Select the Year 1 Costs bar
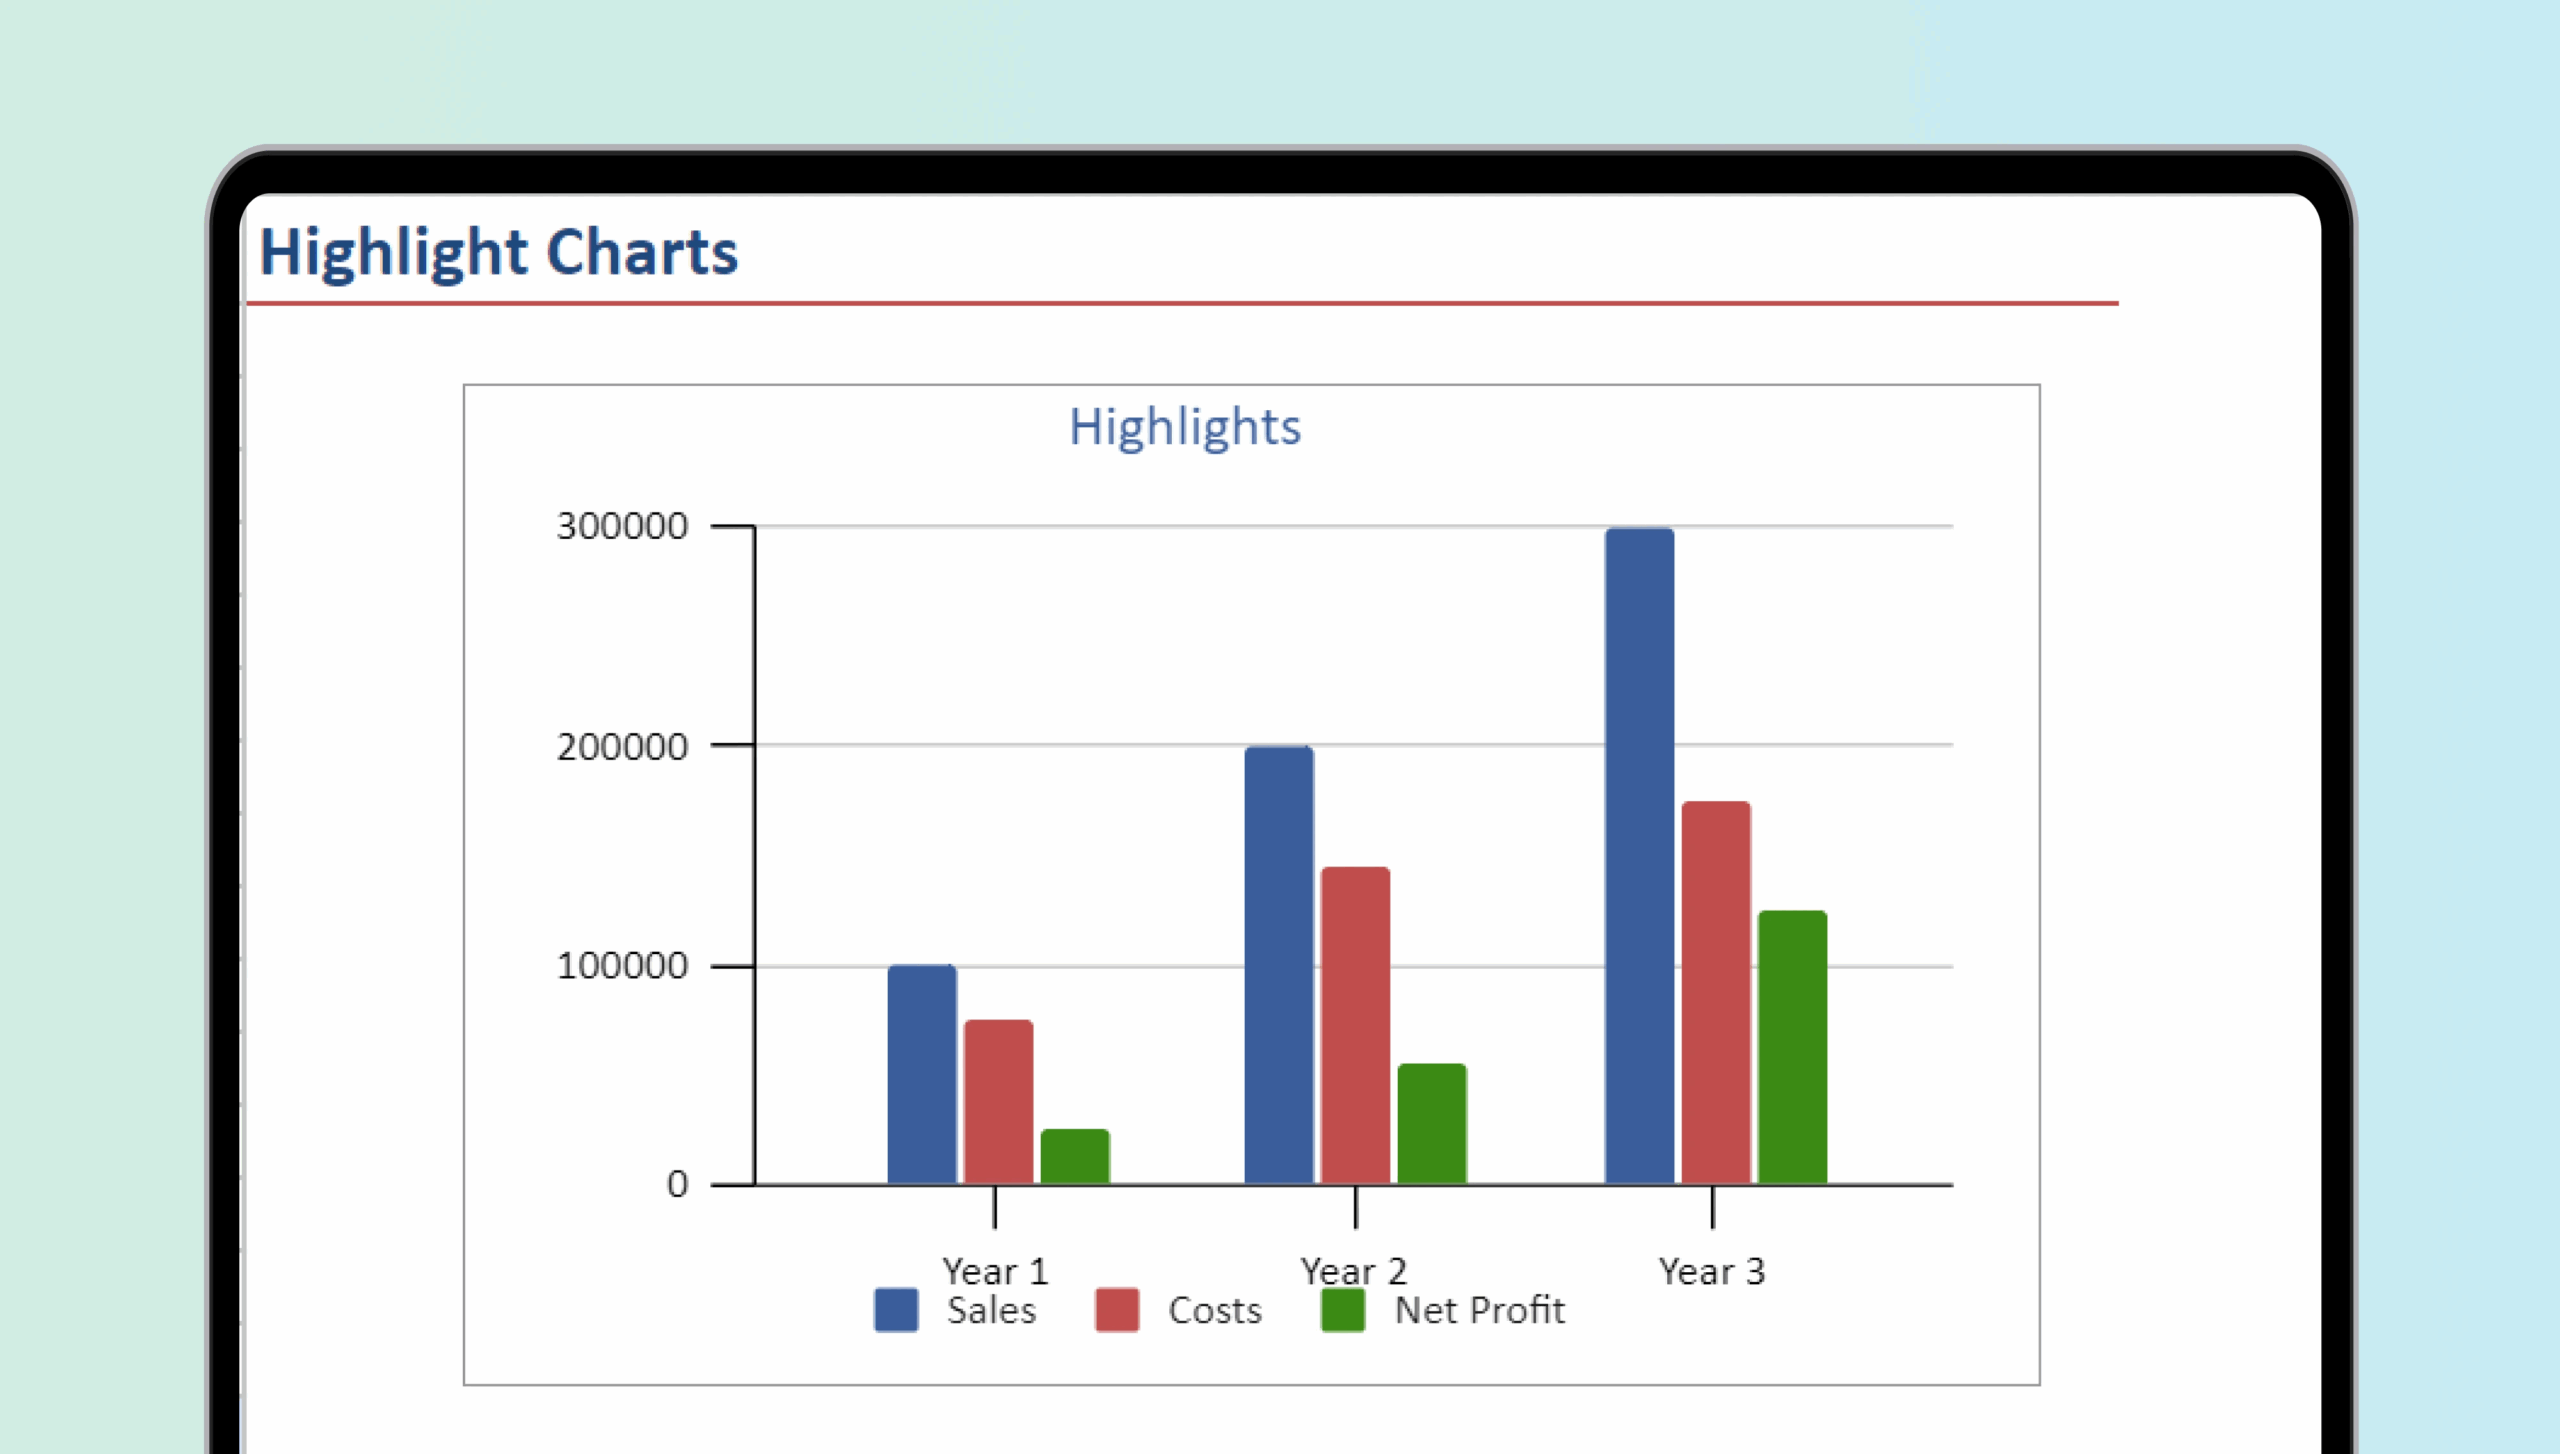The width and height of the screenshot is (2560, 1454). click(x=998, y=1102)
